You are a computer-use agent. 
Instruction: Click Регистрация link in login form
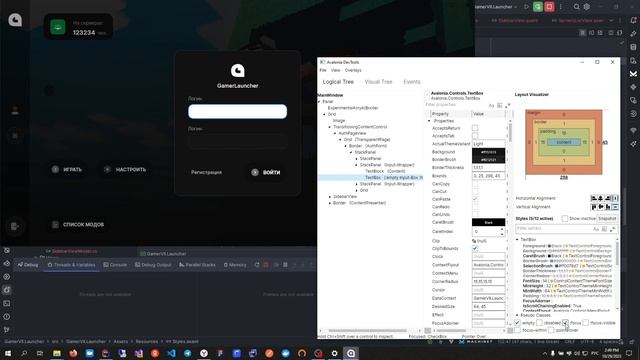pyautogui.click(x=207, y=173)
